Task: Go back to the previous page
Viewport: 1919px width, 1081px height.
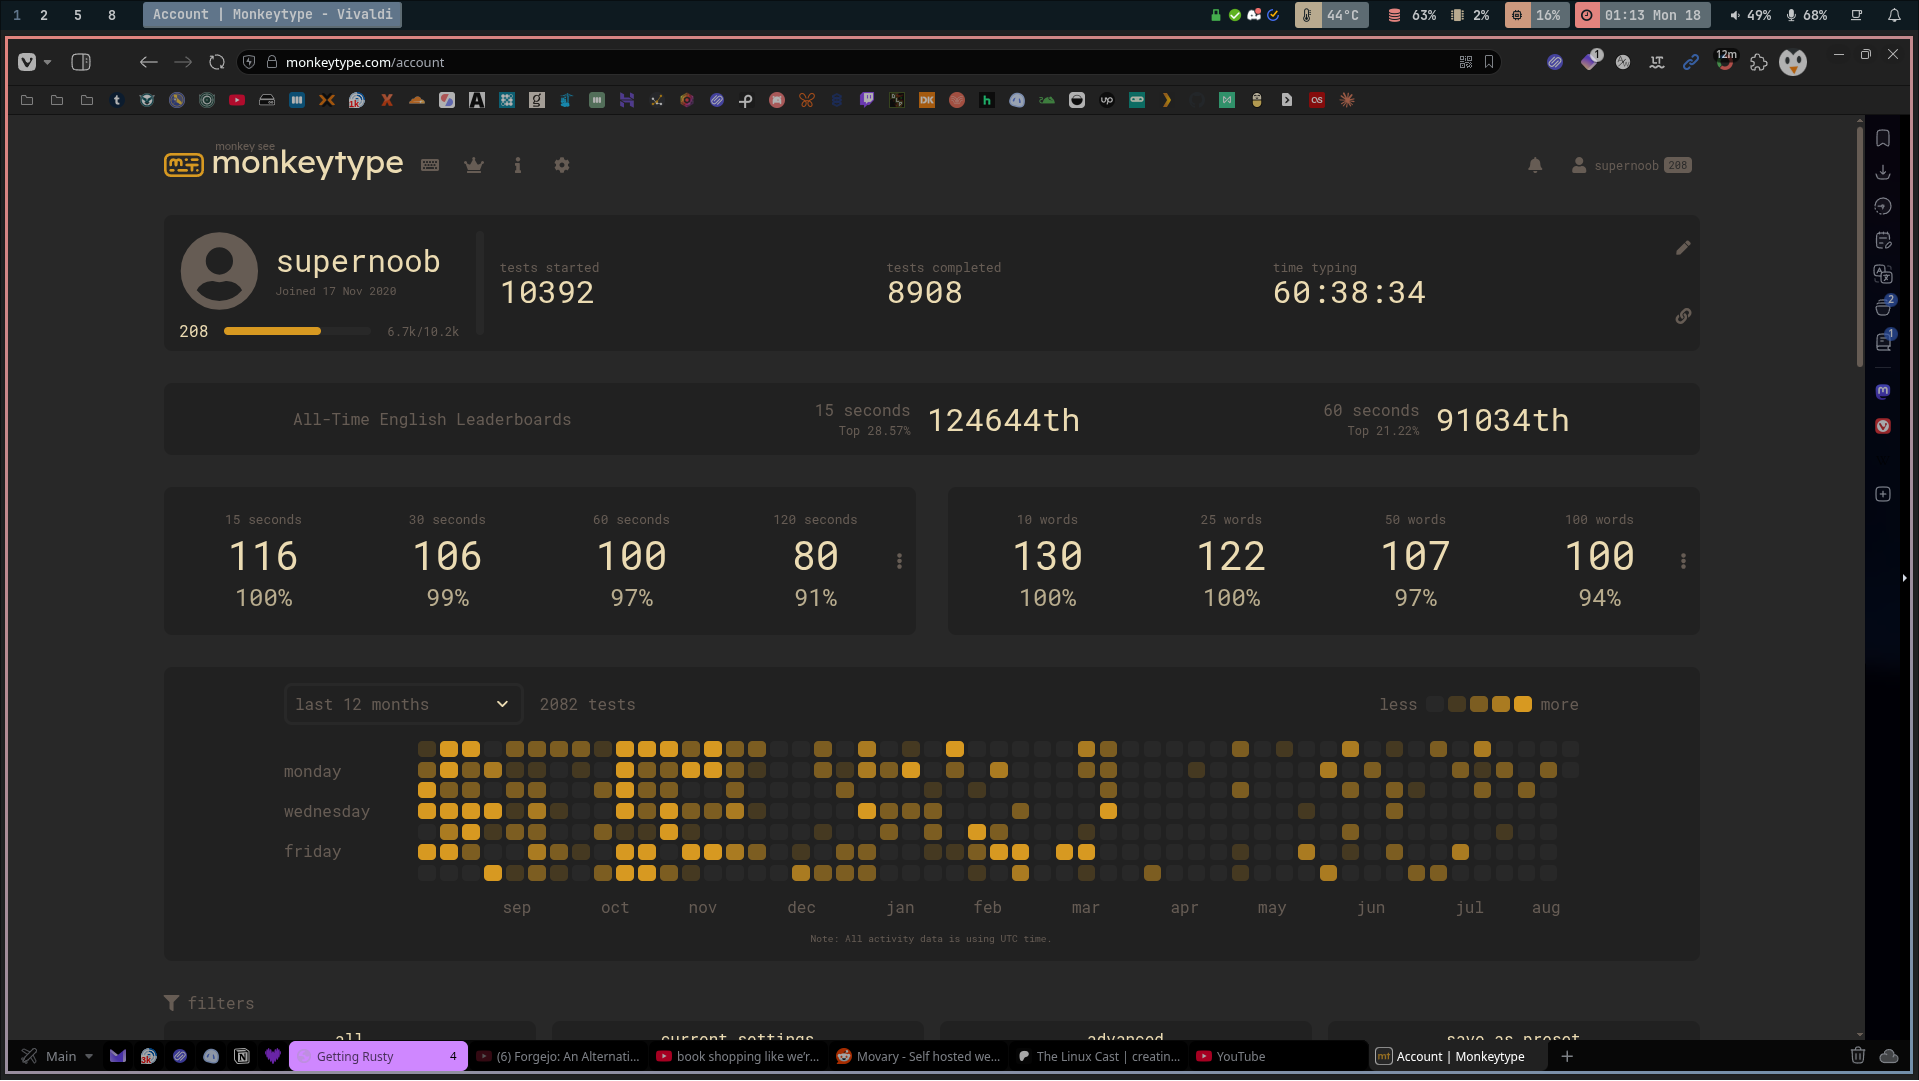Action: point(149,62)
